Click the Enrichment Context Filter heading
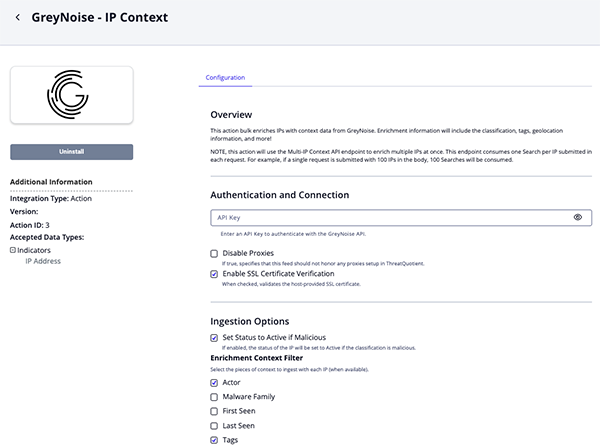This screenshot has width=600, height=447. [256, 358]
